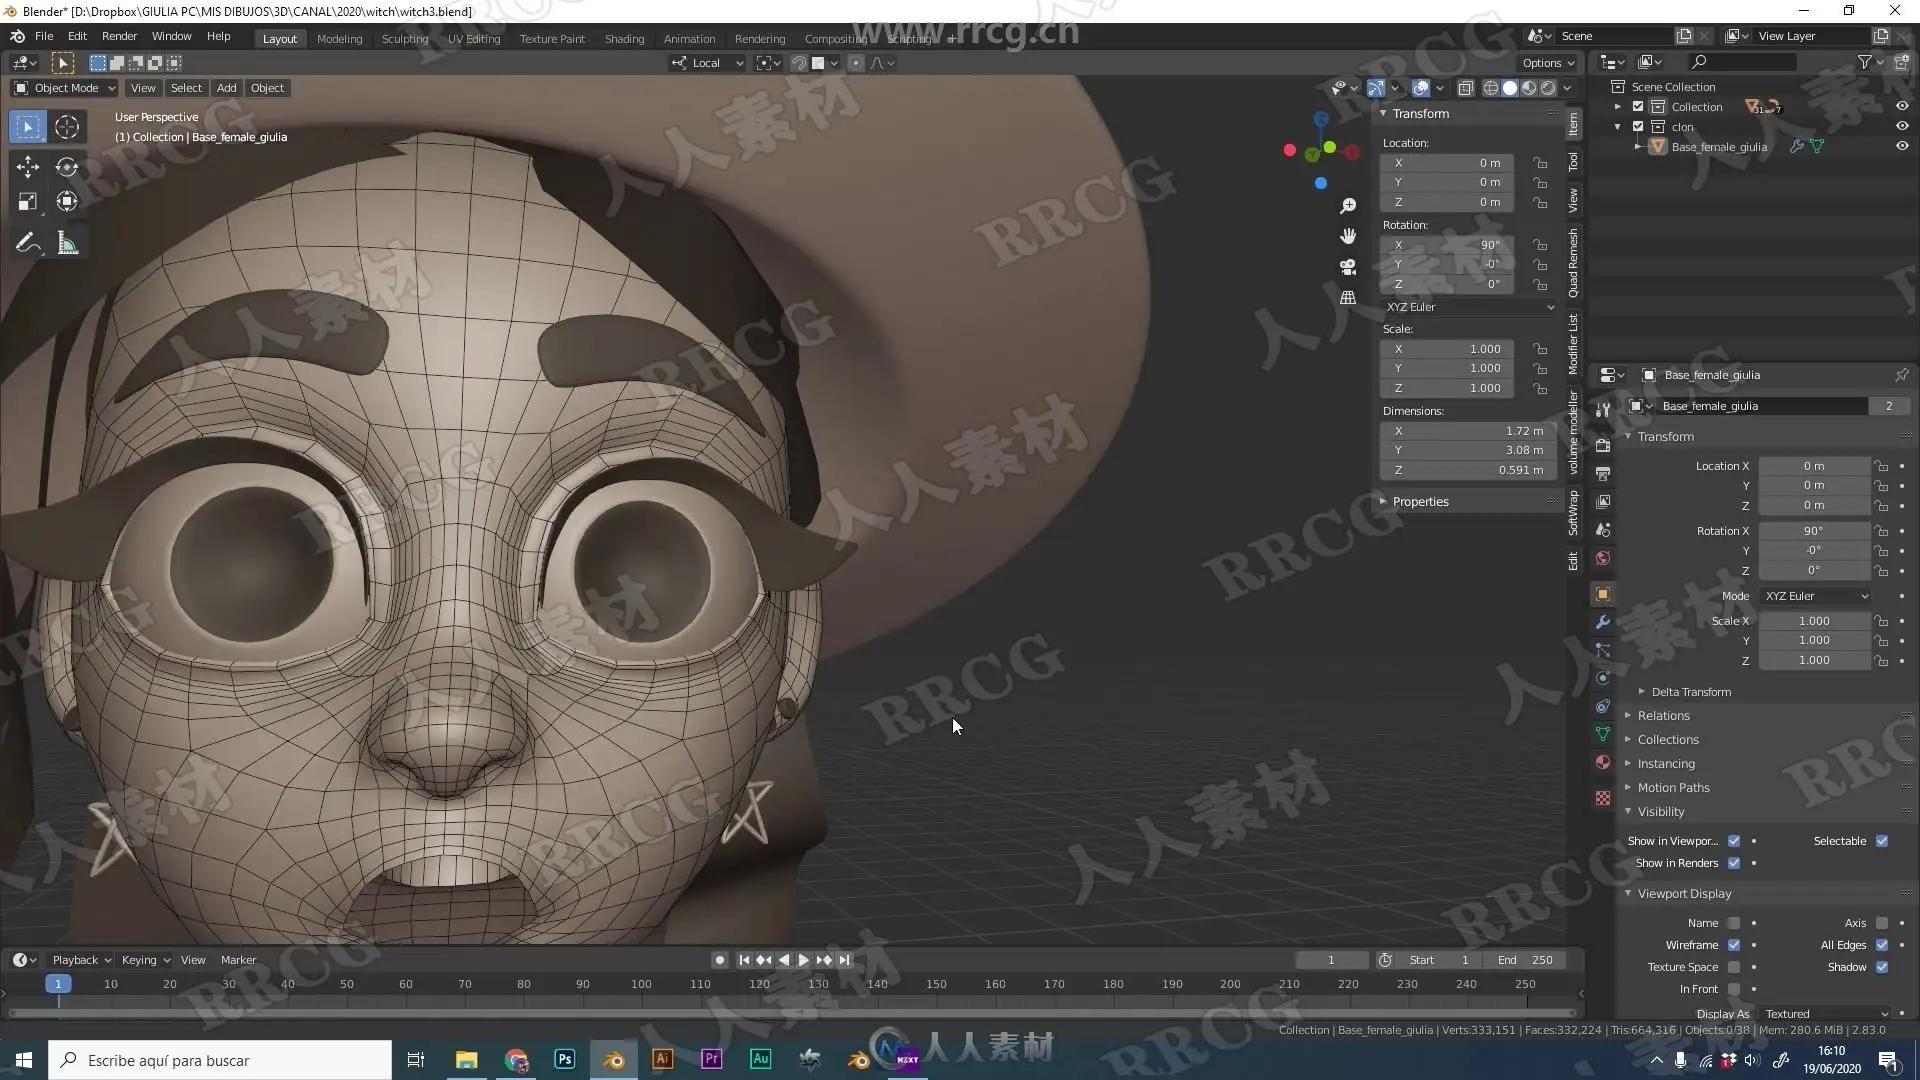This screenshot has height=1080, width=1920.
Task: Uncheck Show in Renders checkbox
Action: tap(1734, 863)
